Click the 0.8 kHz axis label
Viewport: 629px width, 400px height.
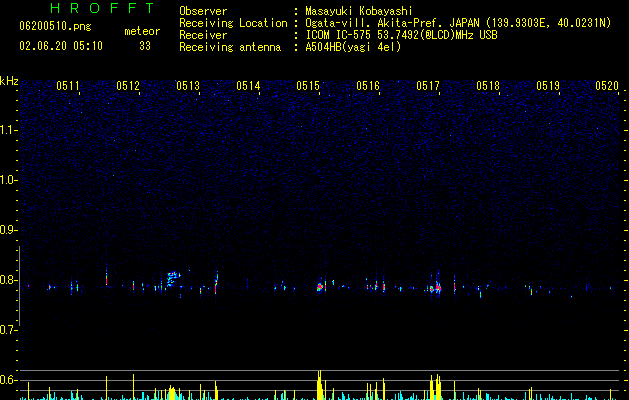9,280
